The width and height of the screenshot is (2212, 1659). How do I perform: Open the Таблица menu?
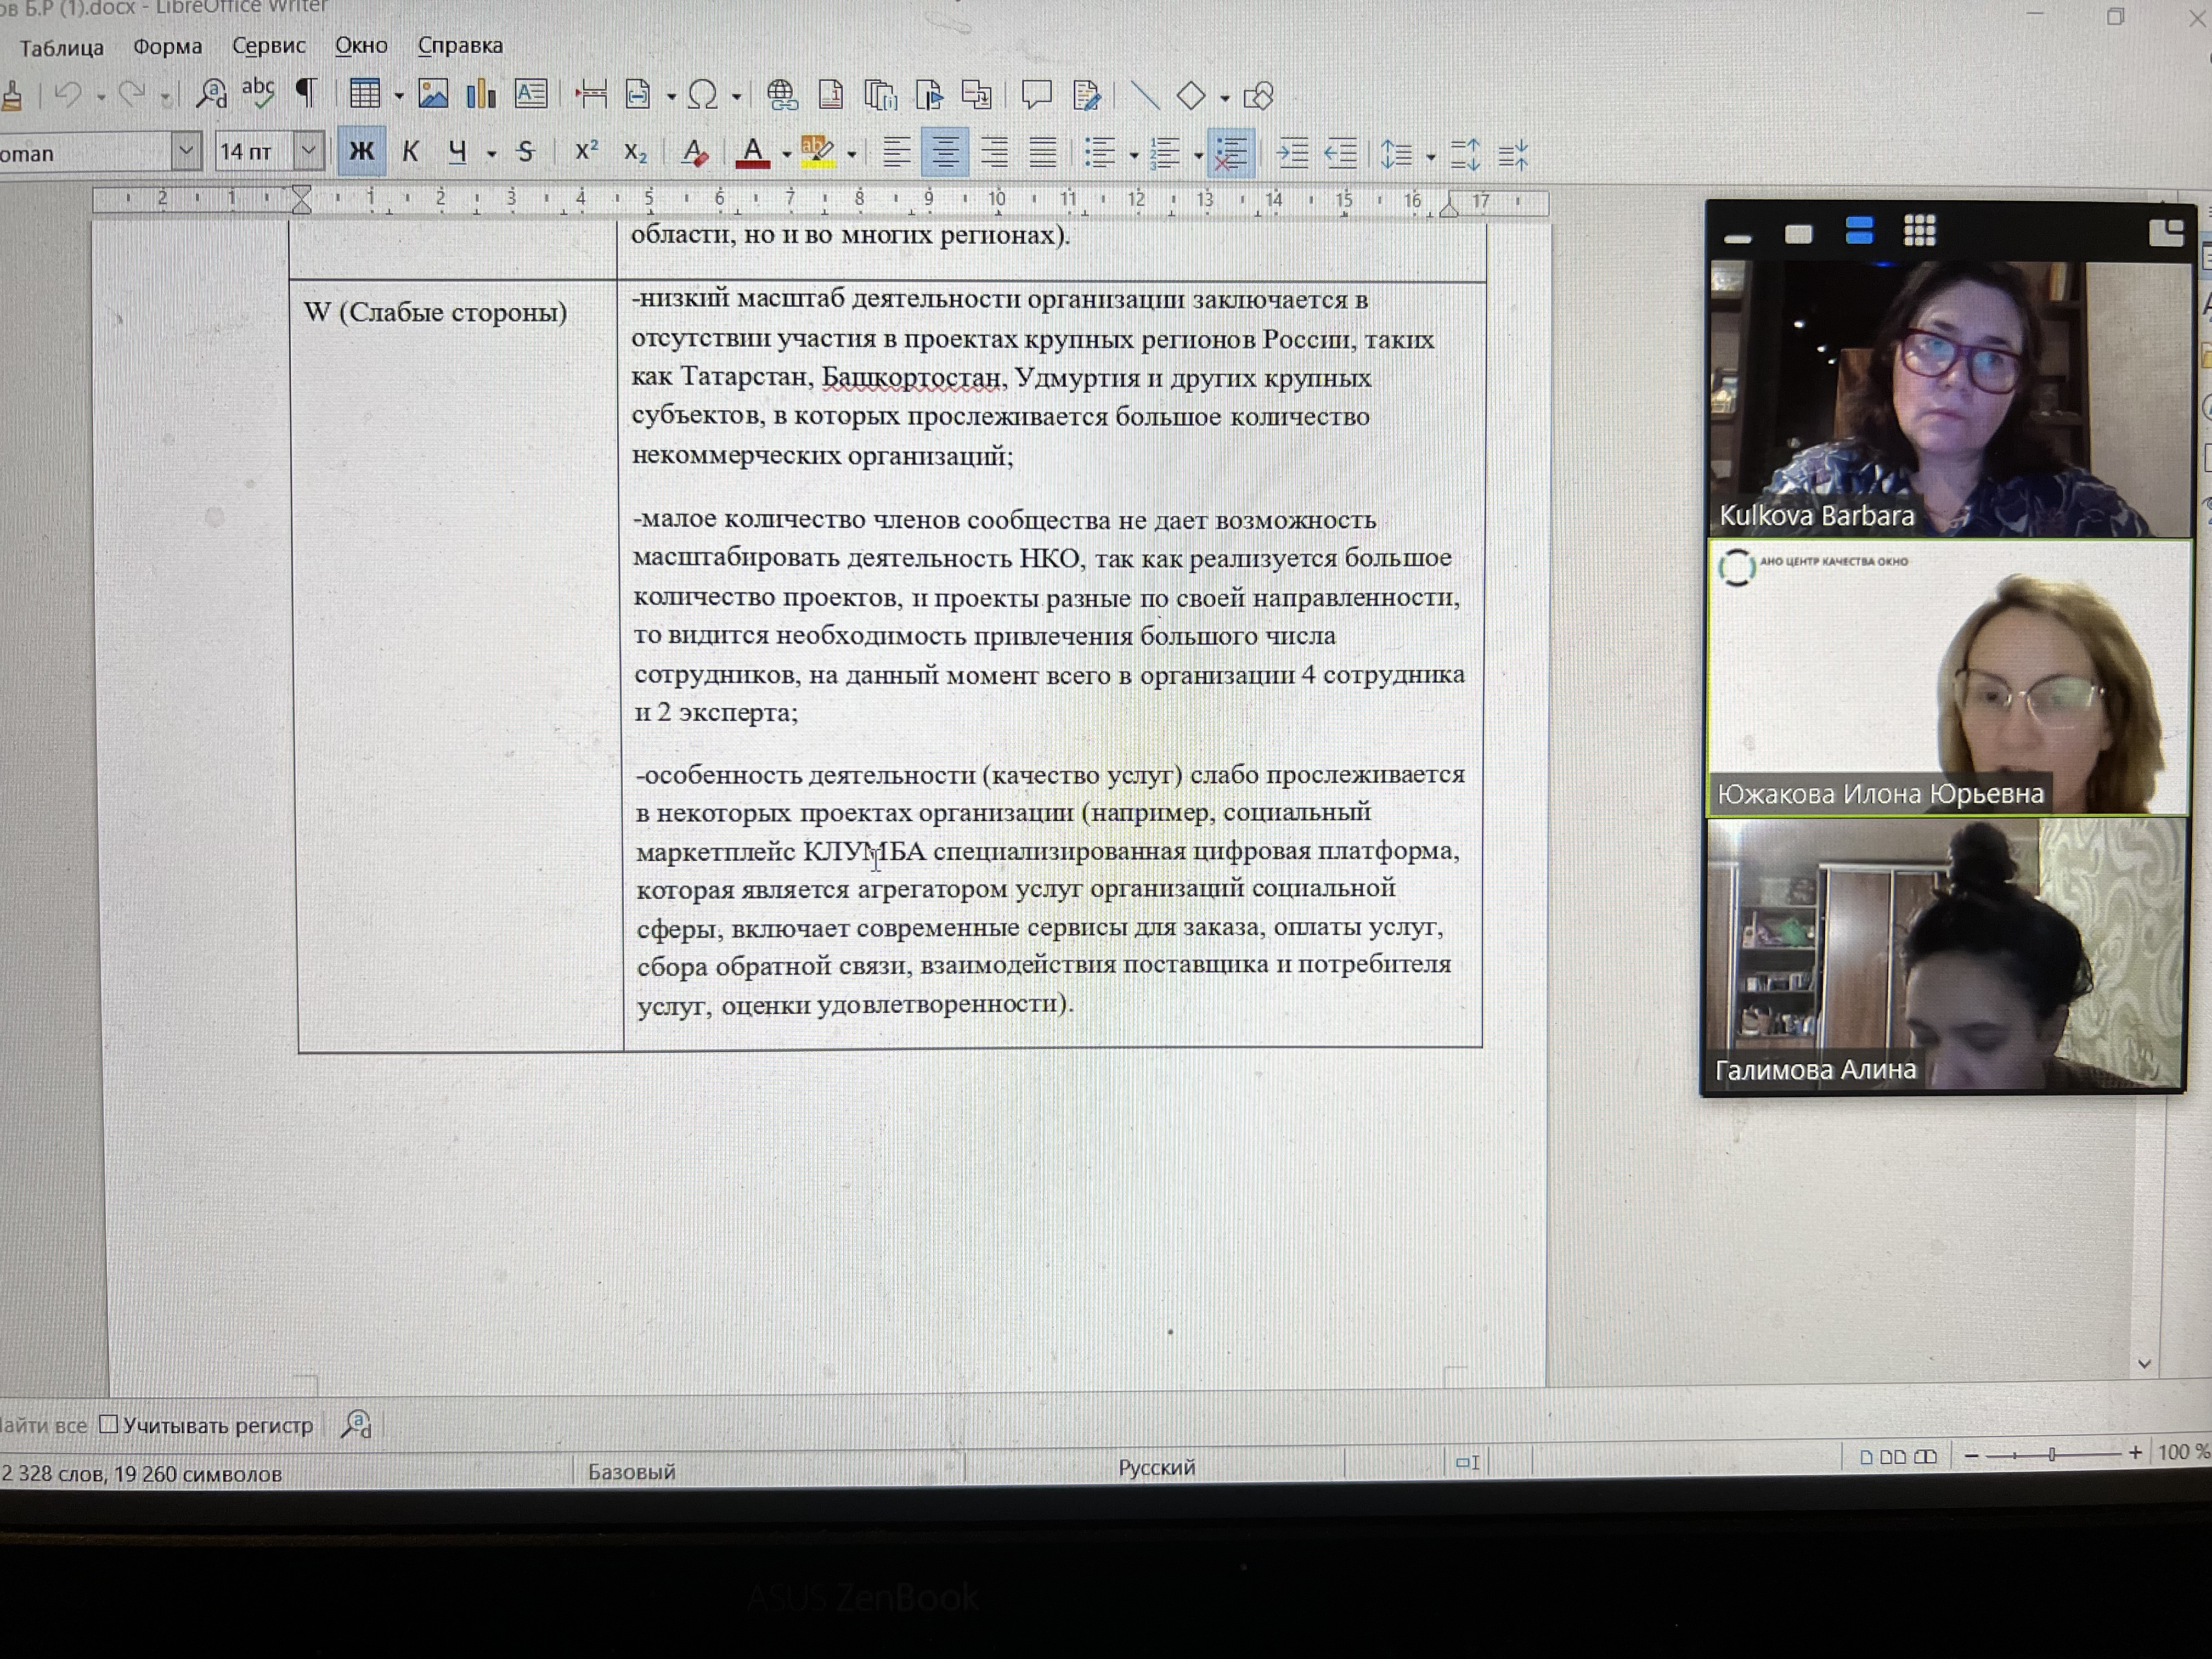[x=61, y=47]
